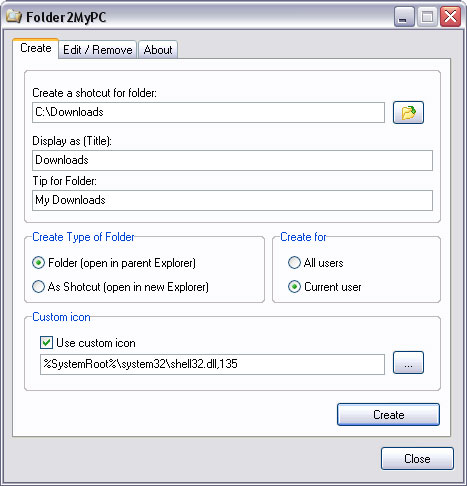Image resolution: width=467 pixels, height=486 pixels.
Task: Click the browse folder icon button
Action: tap(408, 113)
